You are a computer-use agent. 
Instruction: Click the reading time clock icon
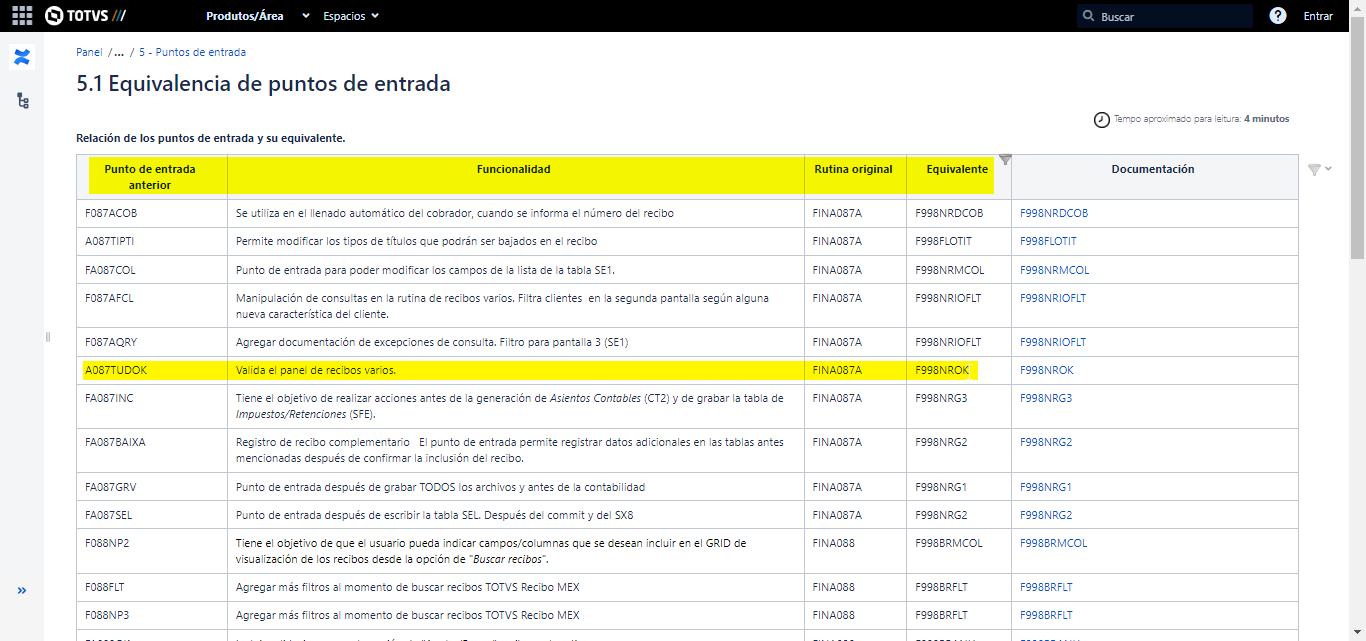1102,119
